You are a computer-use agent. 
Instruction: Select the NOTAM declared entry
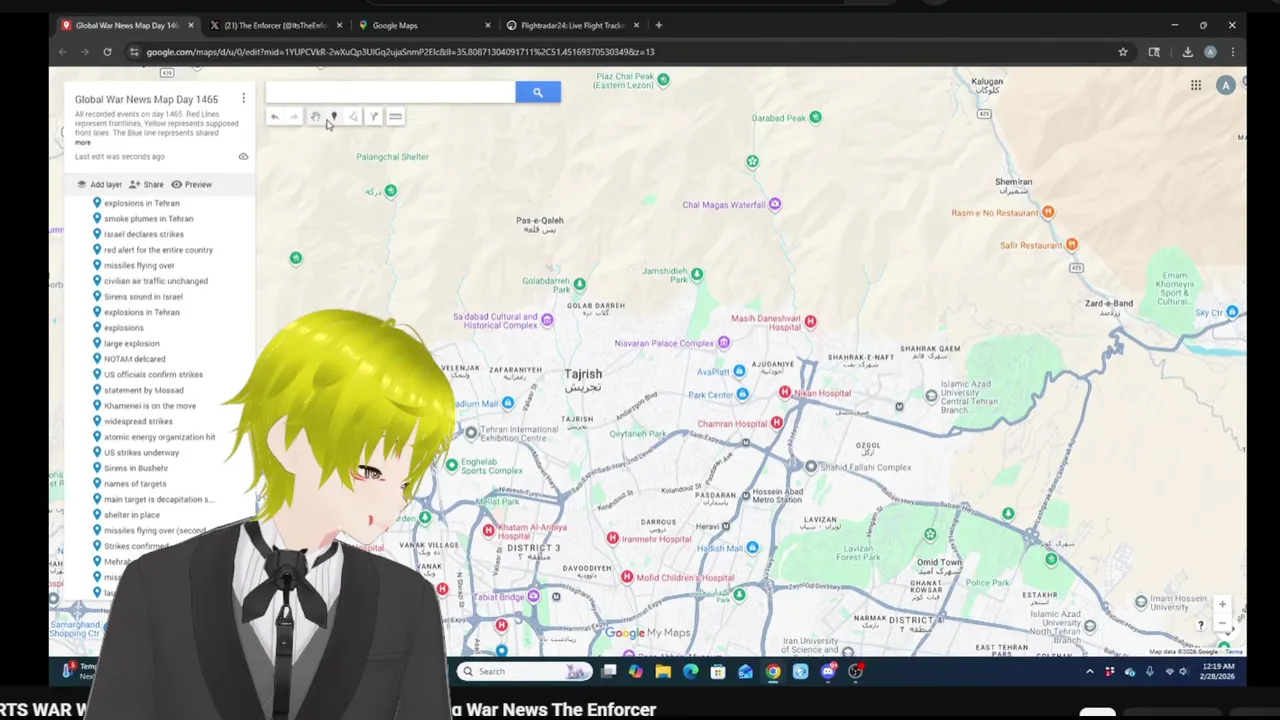click(135, 359)
